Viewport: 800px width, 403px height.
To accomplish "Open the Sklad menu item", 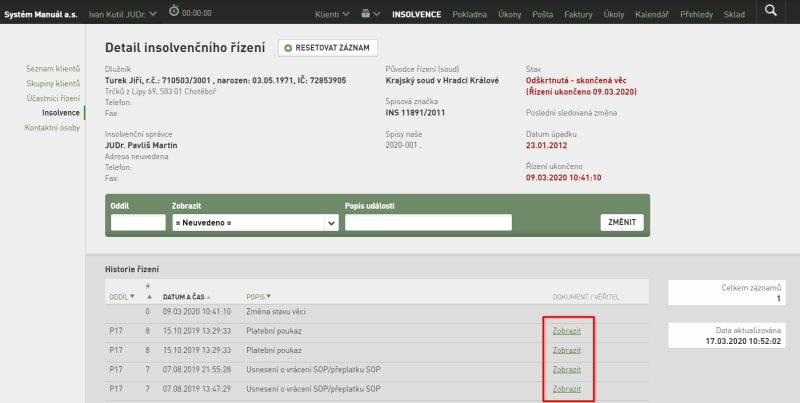I will (x=734, y=14).
